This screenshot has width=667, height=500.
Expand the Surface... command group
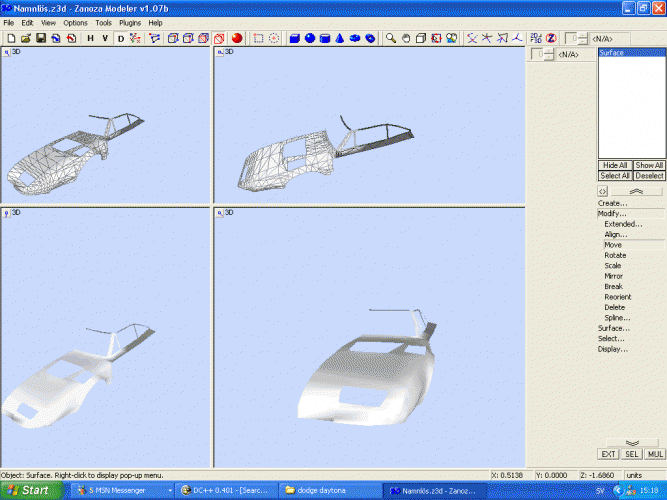coord(613,328)
